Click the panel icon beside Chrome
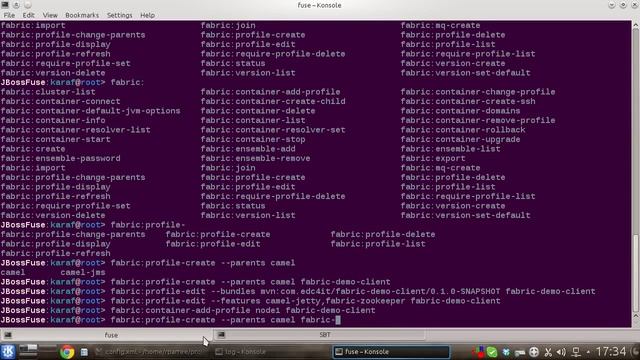Viewport: 640px width, 360px height. coord(84,352)
